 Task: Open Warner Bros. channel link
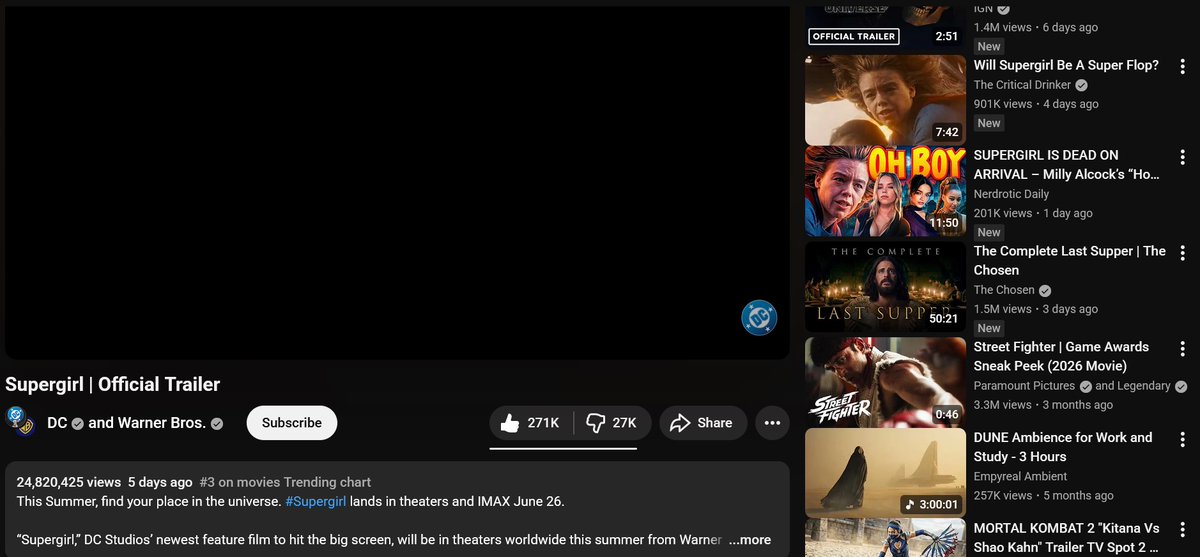(x=161, y=423)
